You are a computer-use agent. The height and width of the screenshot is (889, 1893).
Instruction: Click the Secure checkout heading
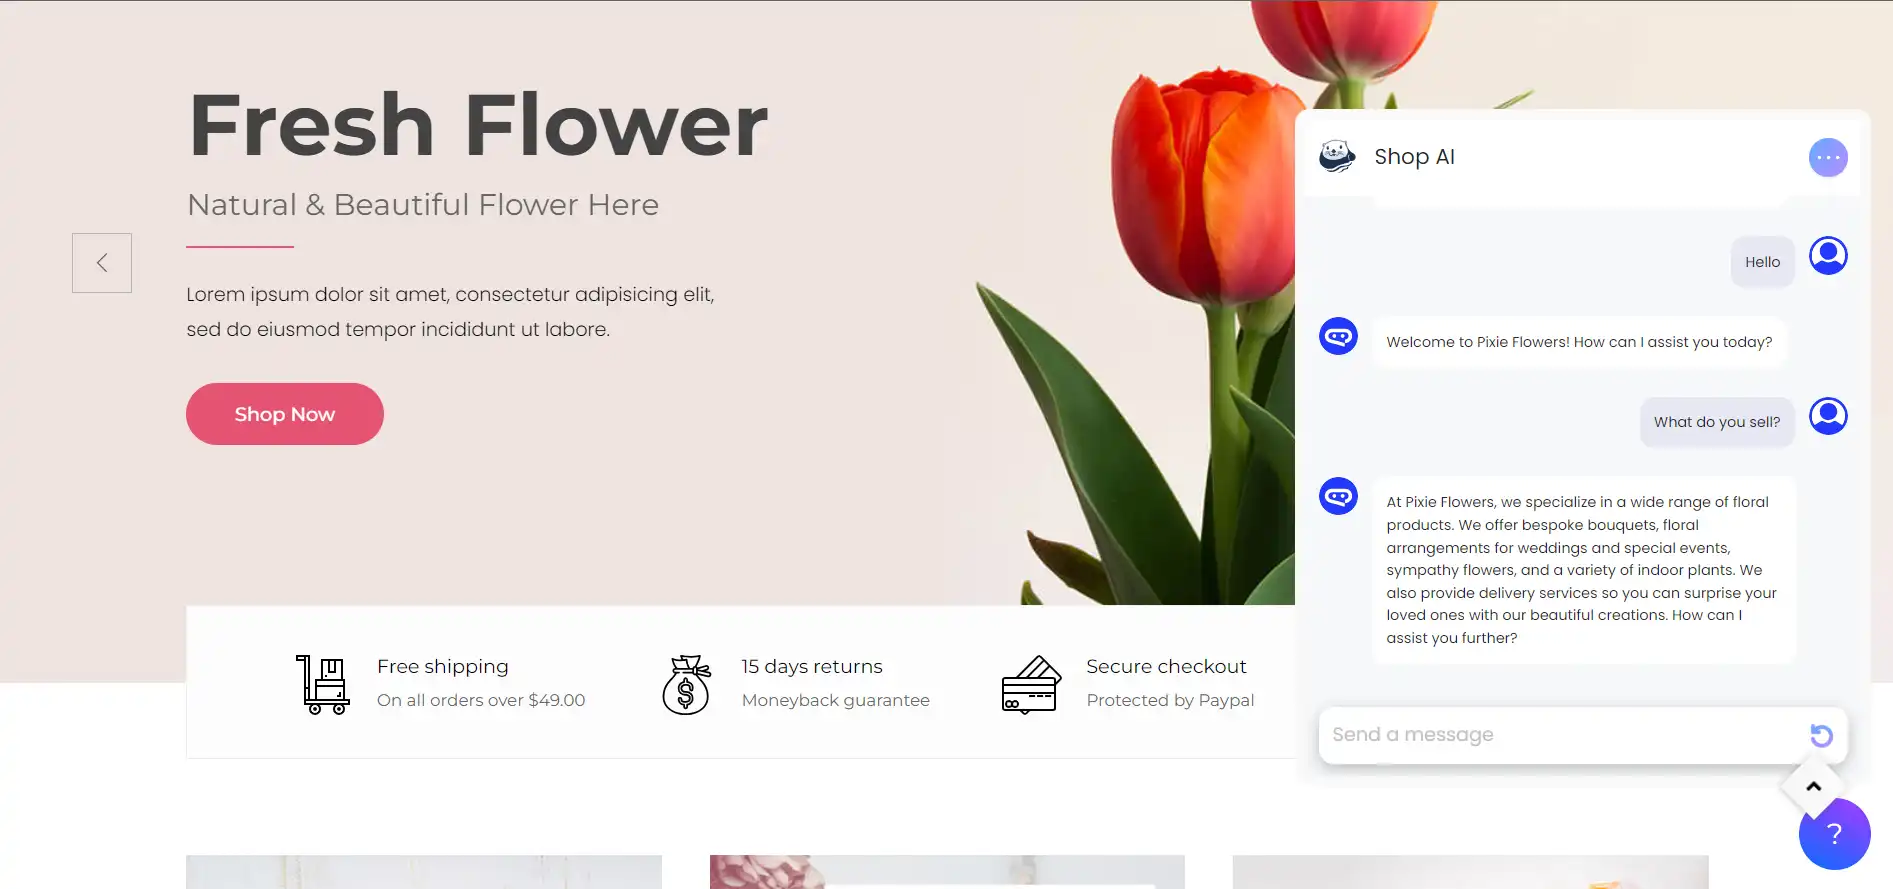click(1166, 667)
